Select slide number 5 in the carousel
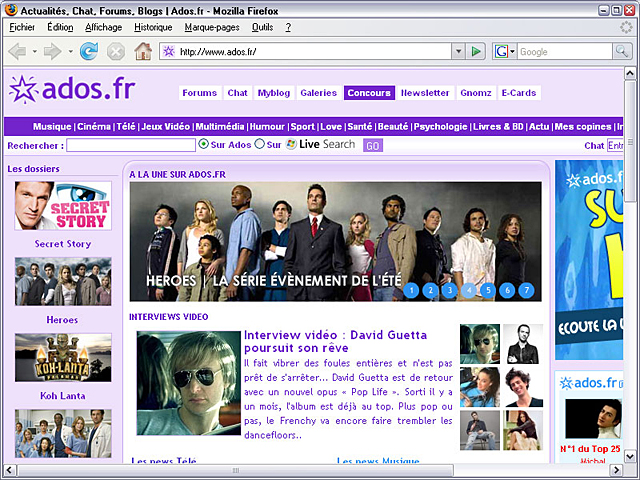 tap(488, 290)
